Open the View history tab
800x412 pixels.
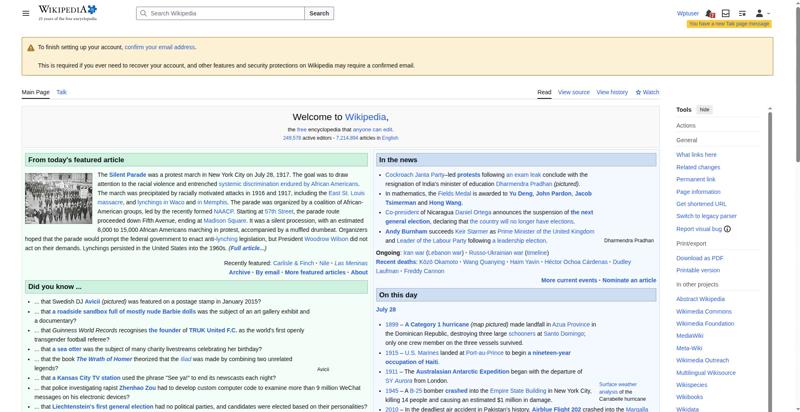(x=612, y=92)
